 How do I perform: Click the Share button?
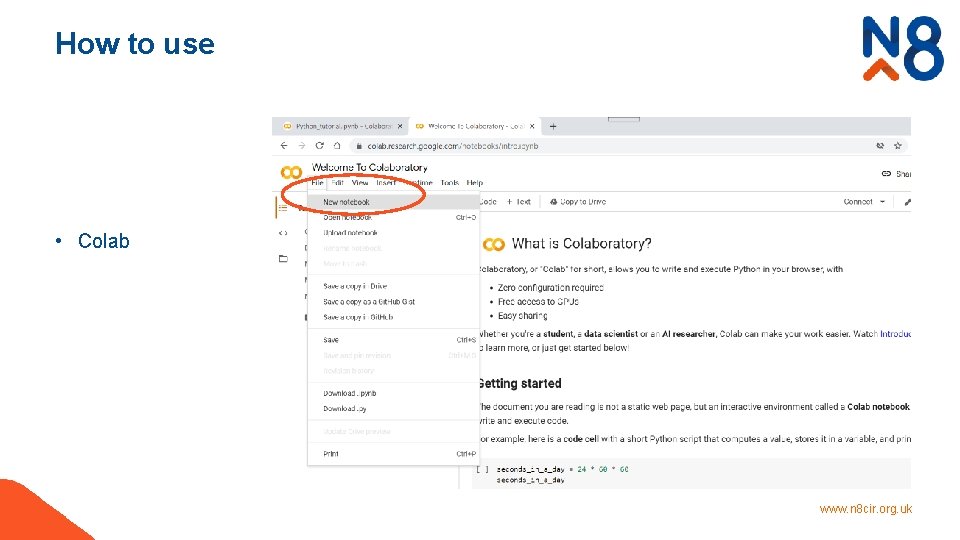click(896, 174)
